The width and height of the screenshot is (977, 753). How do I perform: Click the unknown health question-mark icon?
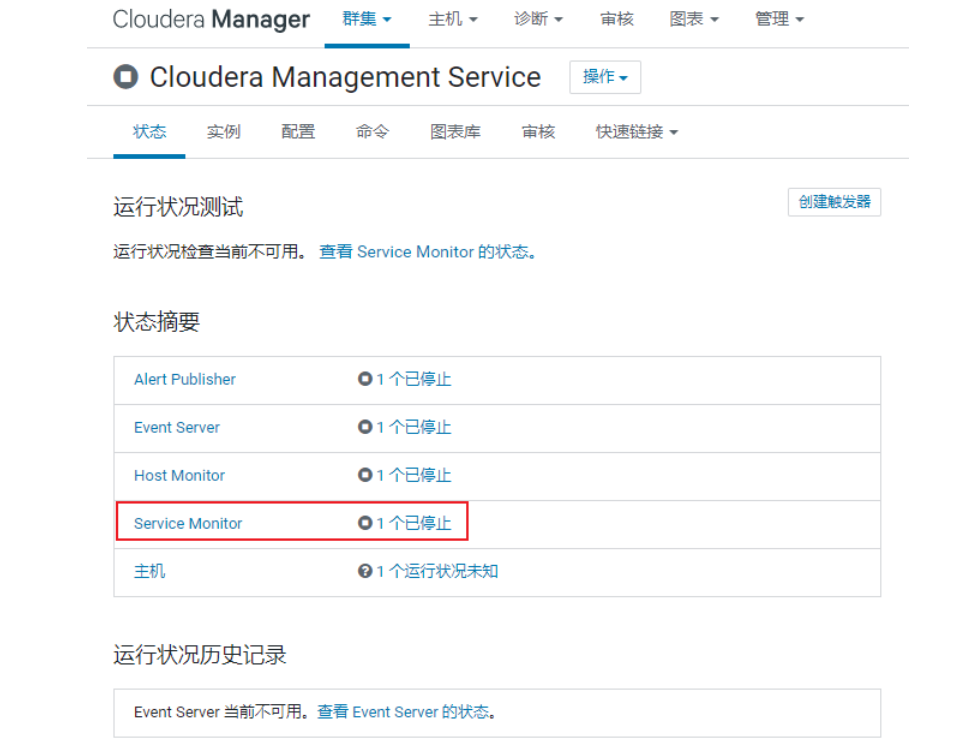365,571
